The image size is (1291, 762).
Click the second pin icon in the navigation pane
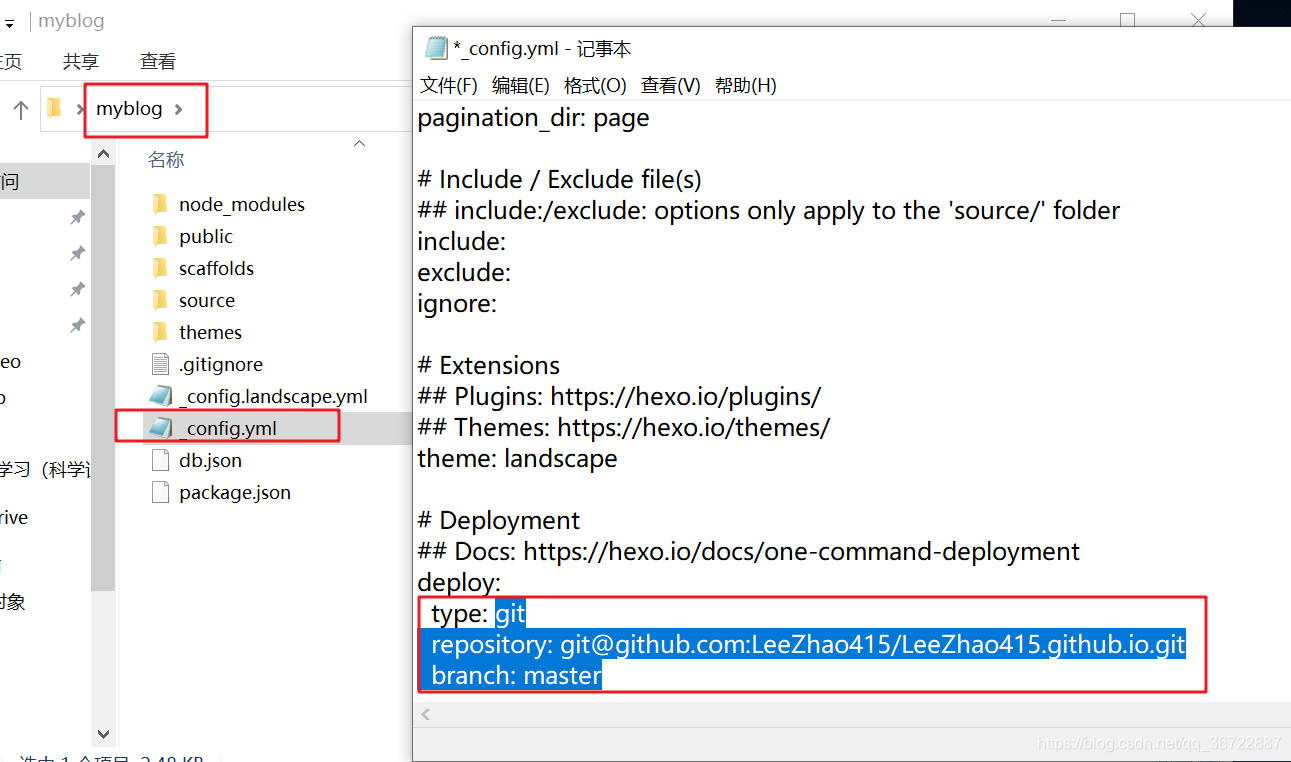pyautogui.click(x=77, y=253)
